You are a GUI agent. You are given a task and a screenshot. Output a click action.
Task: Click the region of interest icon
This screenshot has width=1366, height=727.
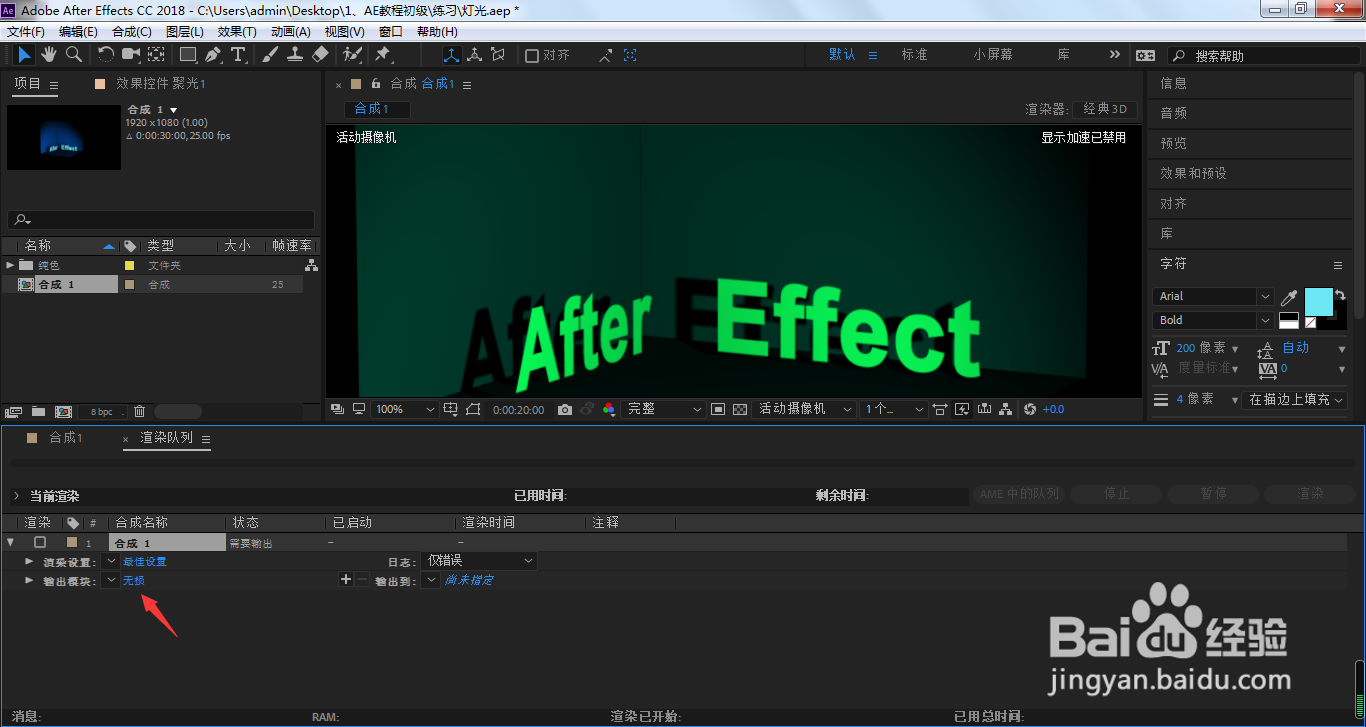click(x=718, y=409)
